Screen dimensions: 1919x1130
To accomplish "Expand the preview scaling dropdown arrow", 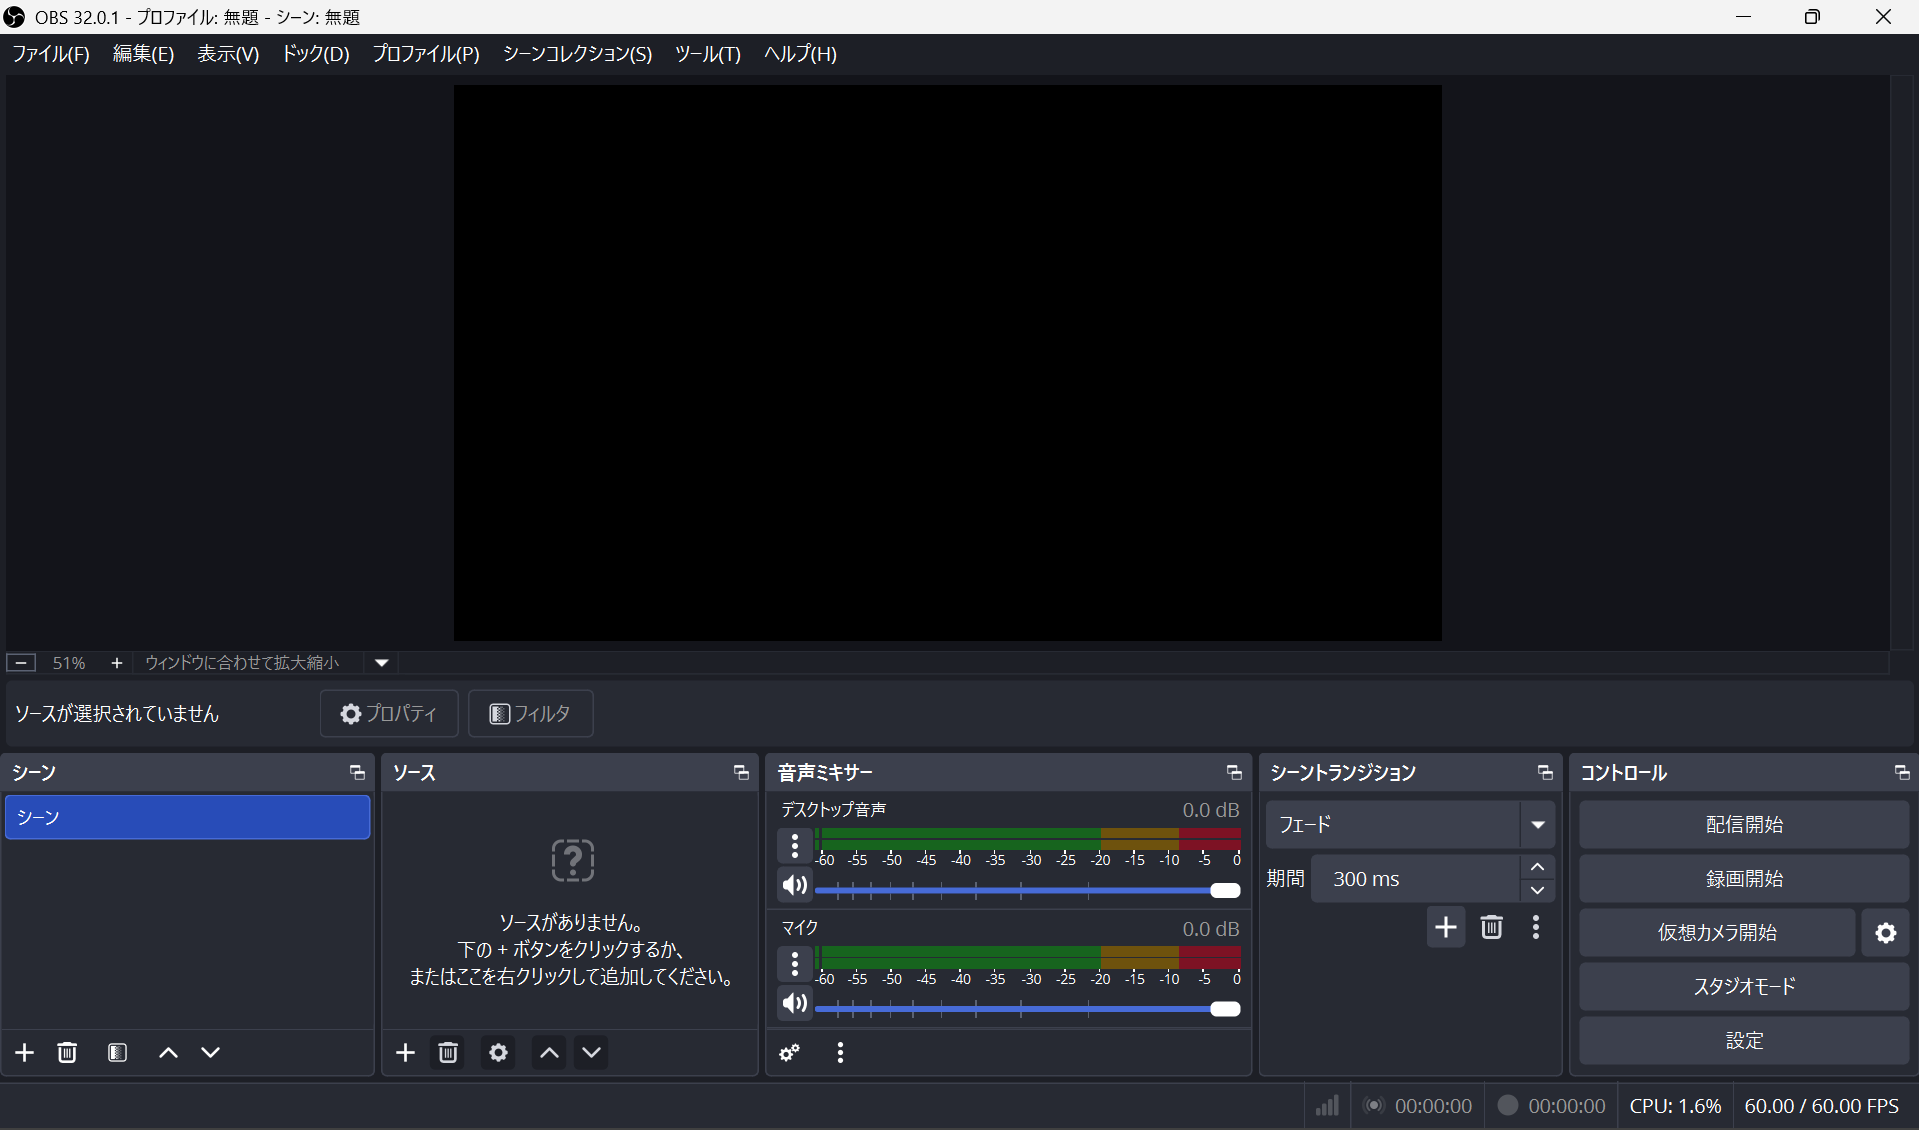I will pos(382,663).
